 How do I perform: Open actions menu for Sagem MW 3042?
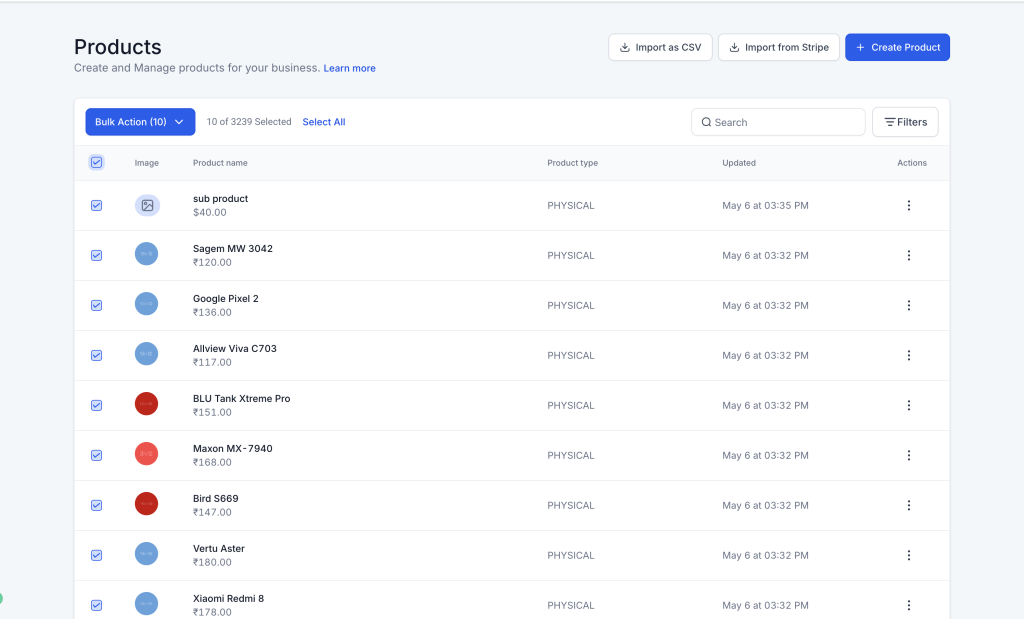pyautogui.click(x=908, y=255)
